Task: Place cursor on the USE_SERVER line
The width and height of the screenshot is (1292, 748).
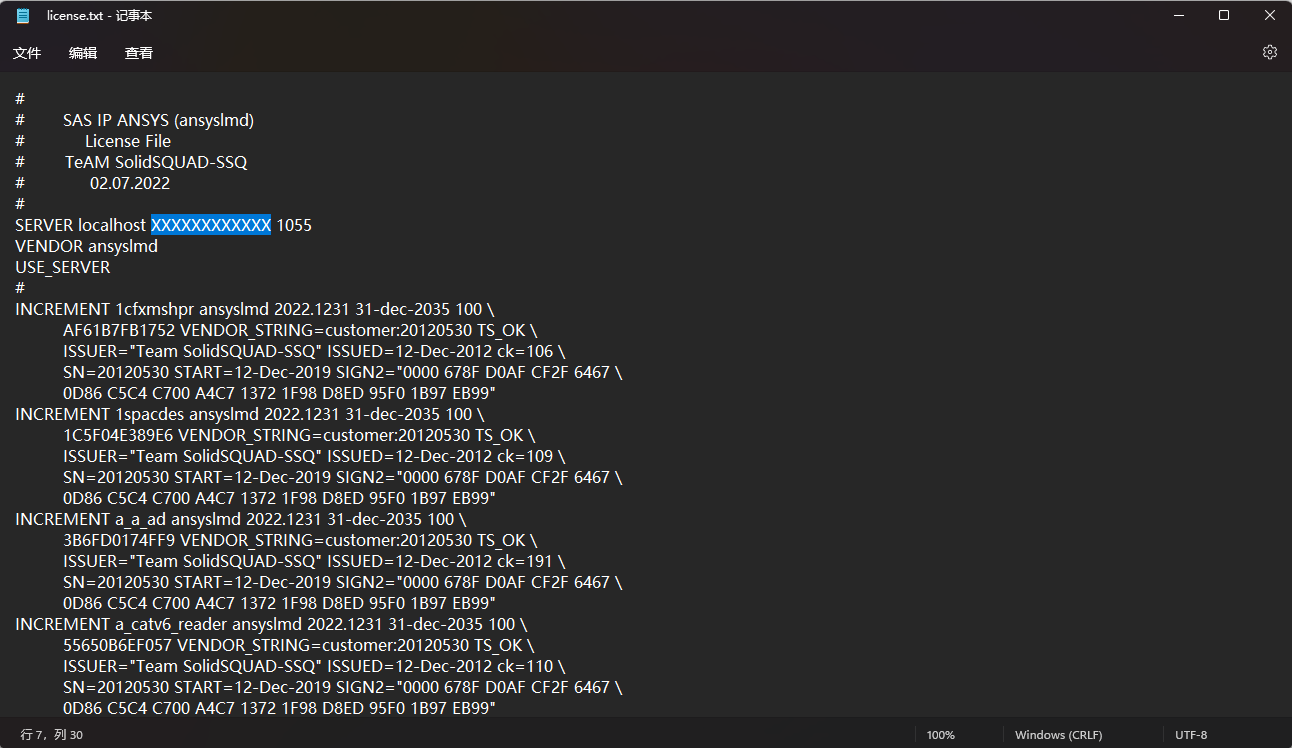Action: (x=63, y=267)
